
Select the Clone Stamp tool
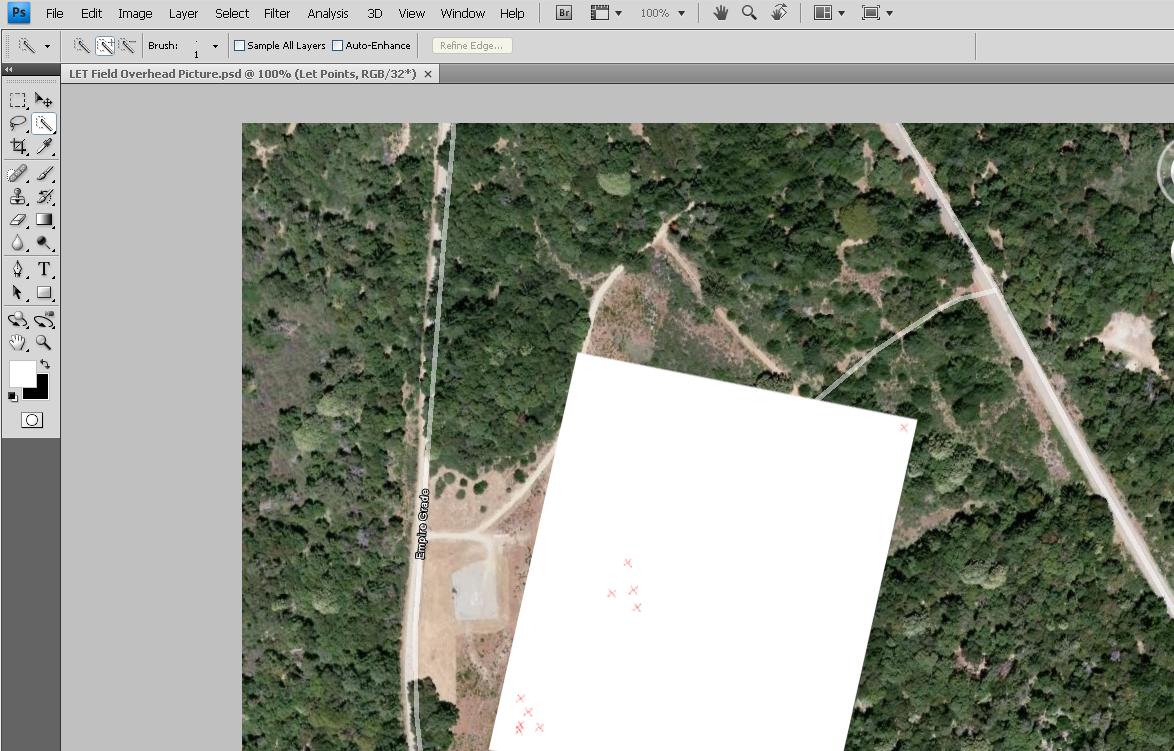tap(18, 197)
